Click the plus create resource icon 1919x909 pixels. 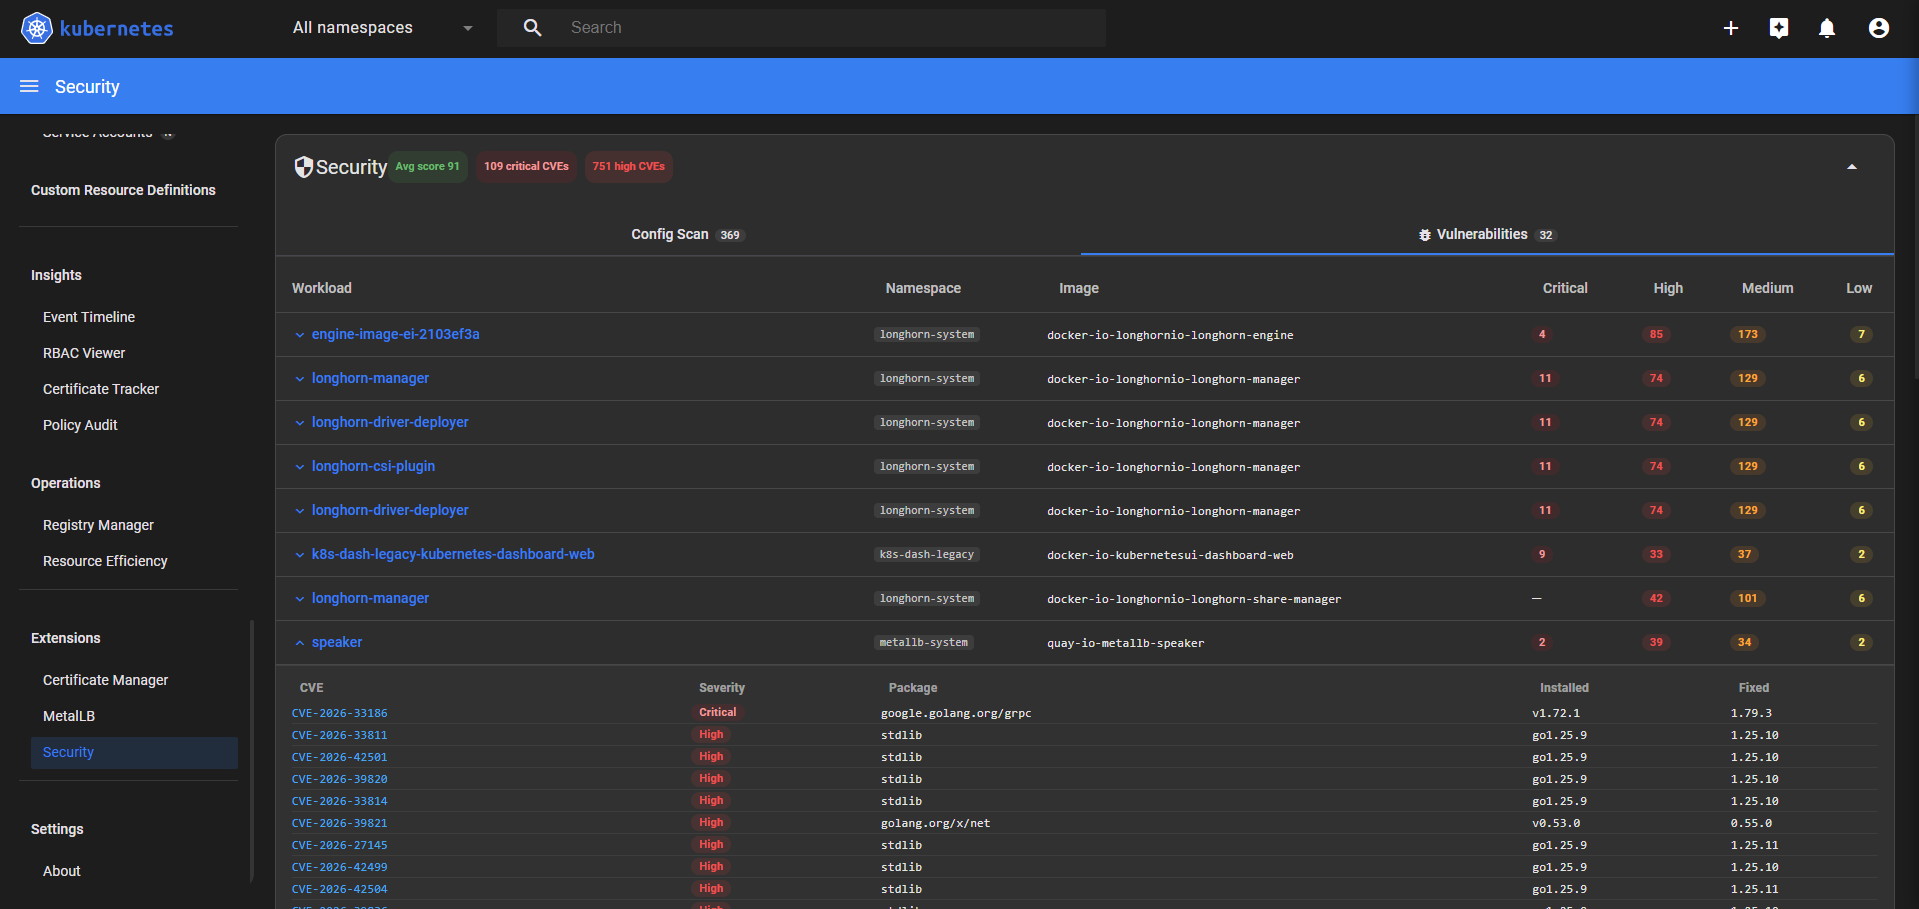(x=1731, y=28)
